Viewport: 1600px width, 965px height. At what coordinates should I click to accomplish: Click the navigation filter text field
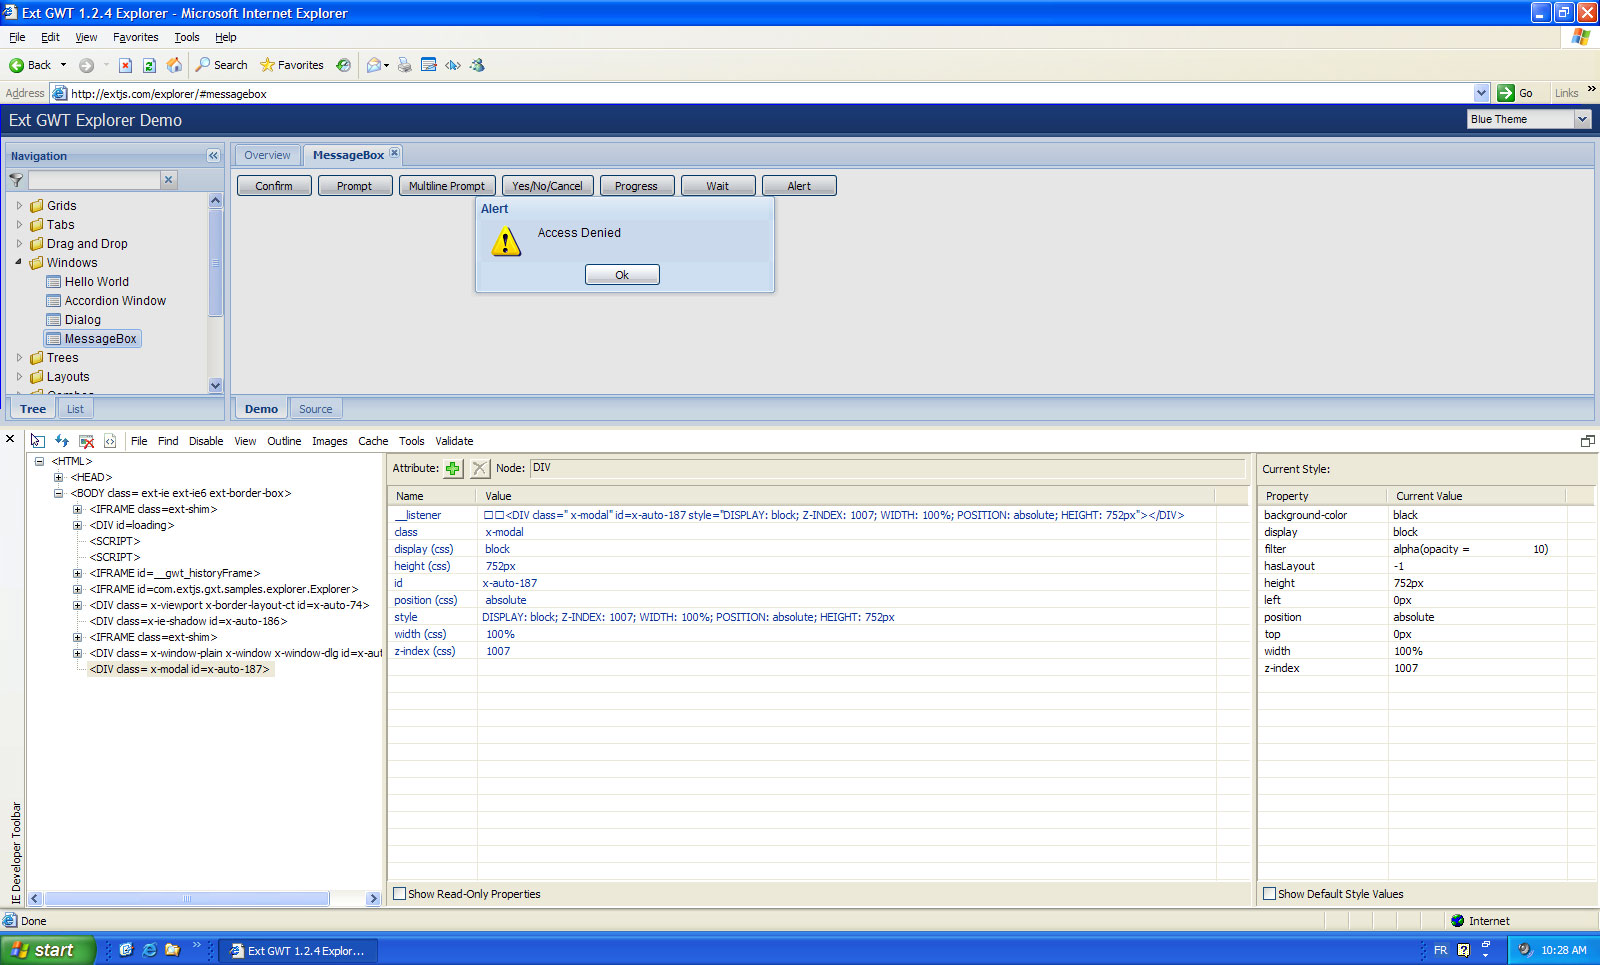coord(94,180)
